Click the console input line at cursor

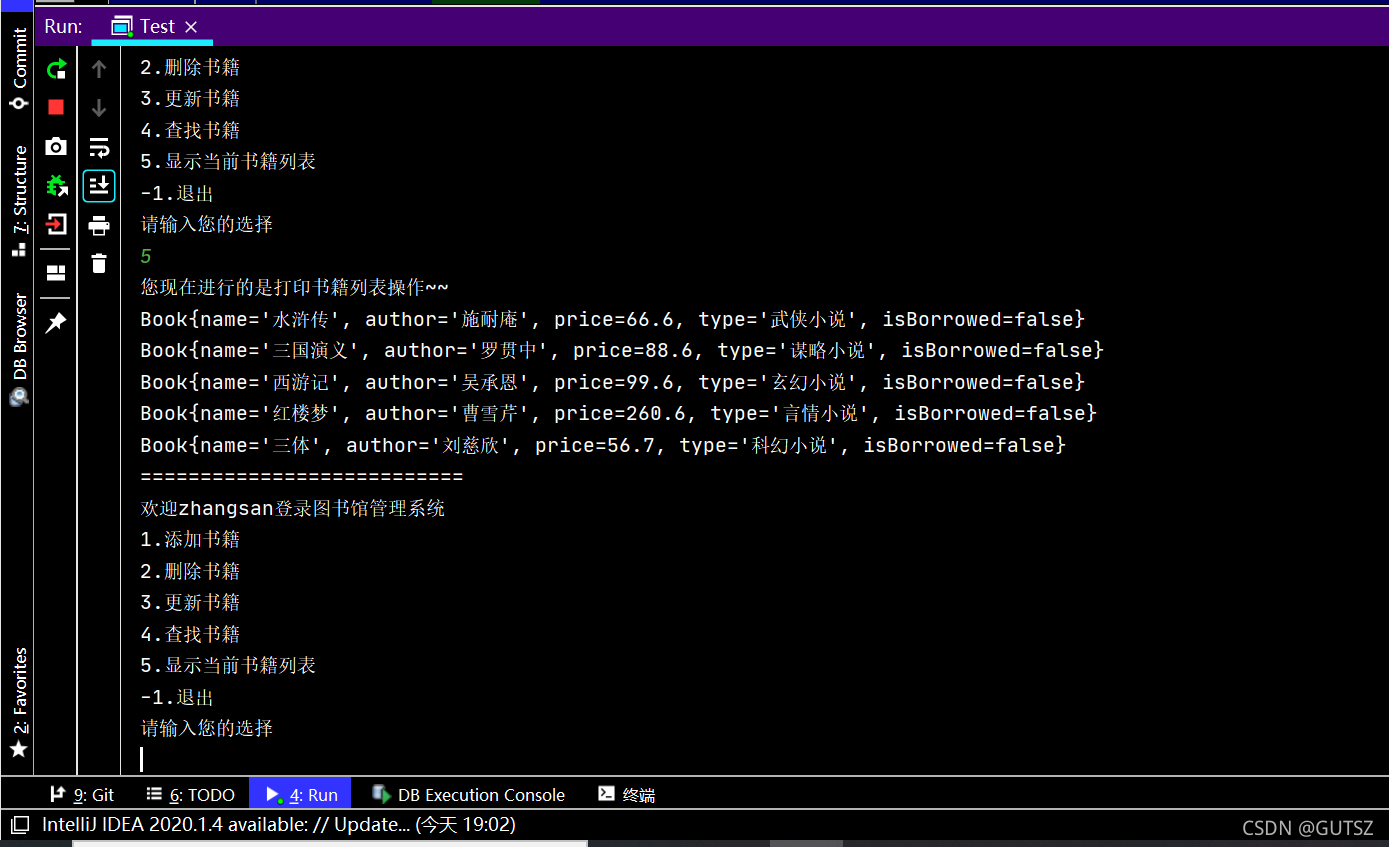pyautogui.click(x=142, y=759)
